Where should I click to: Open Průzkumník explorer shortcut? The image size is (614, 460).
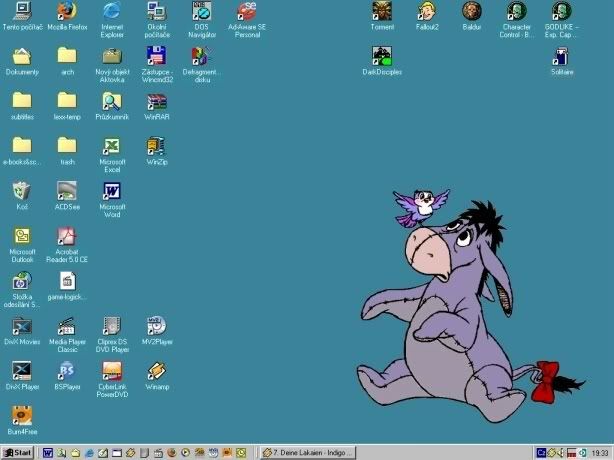112,106
